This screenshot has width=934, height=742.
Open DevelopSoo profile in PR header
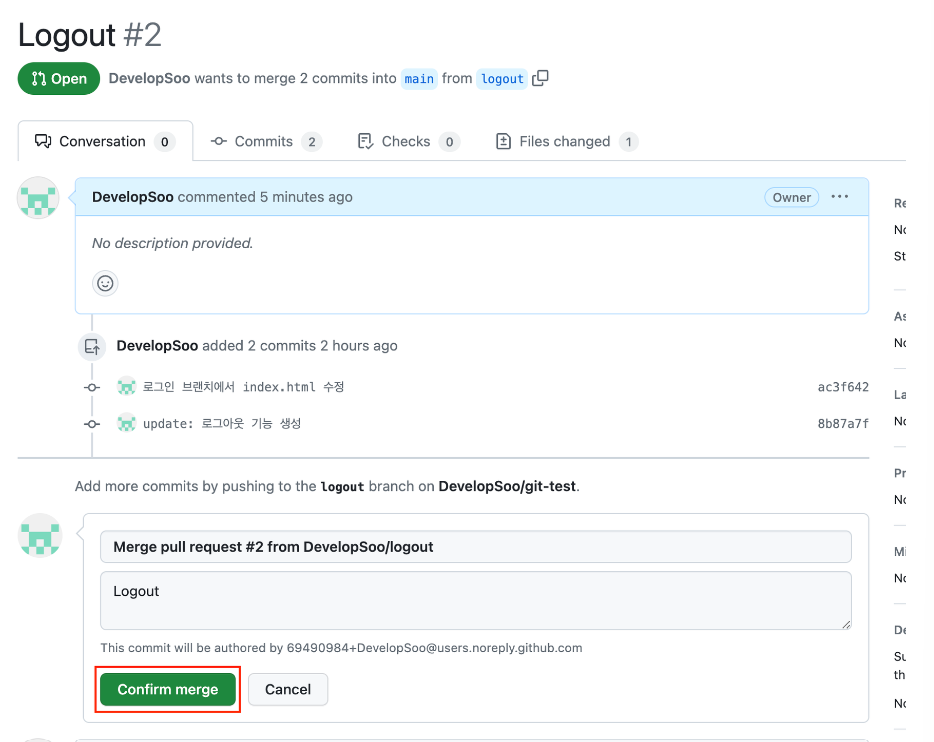coord(150,78)
